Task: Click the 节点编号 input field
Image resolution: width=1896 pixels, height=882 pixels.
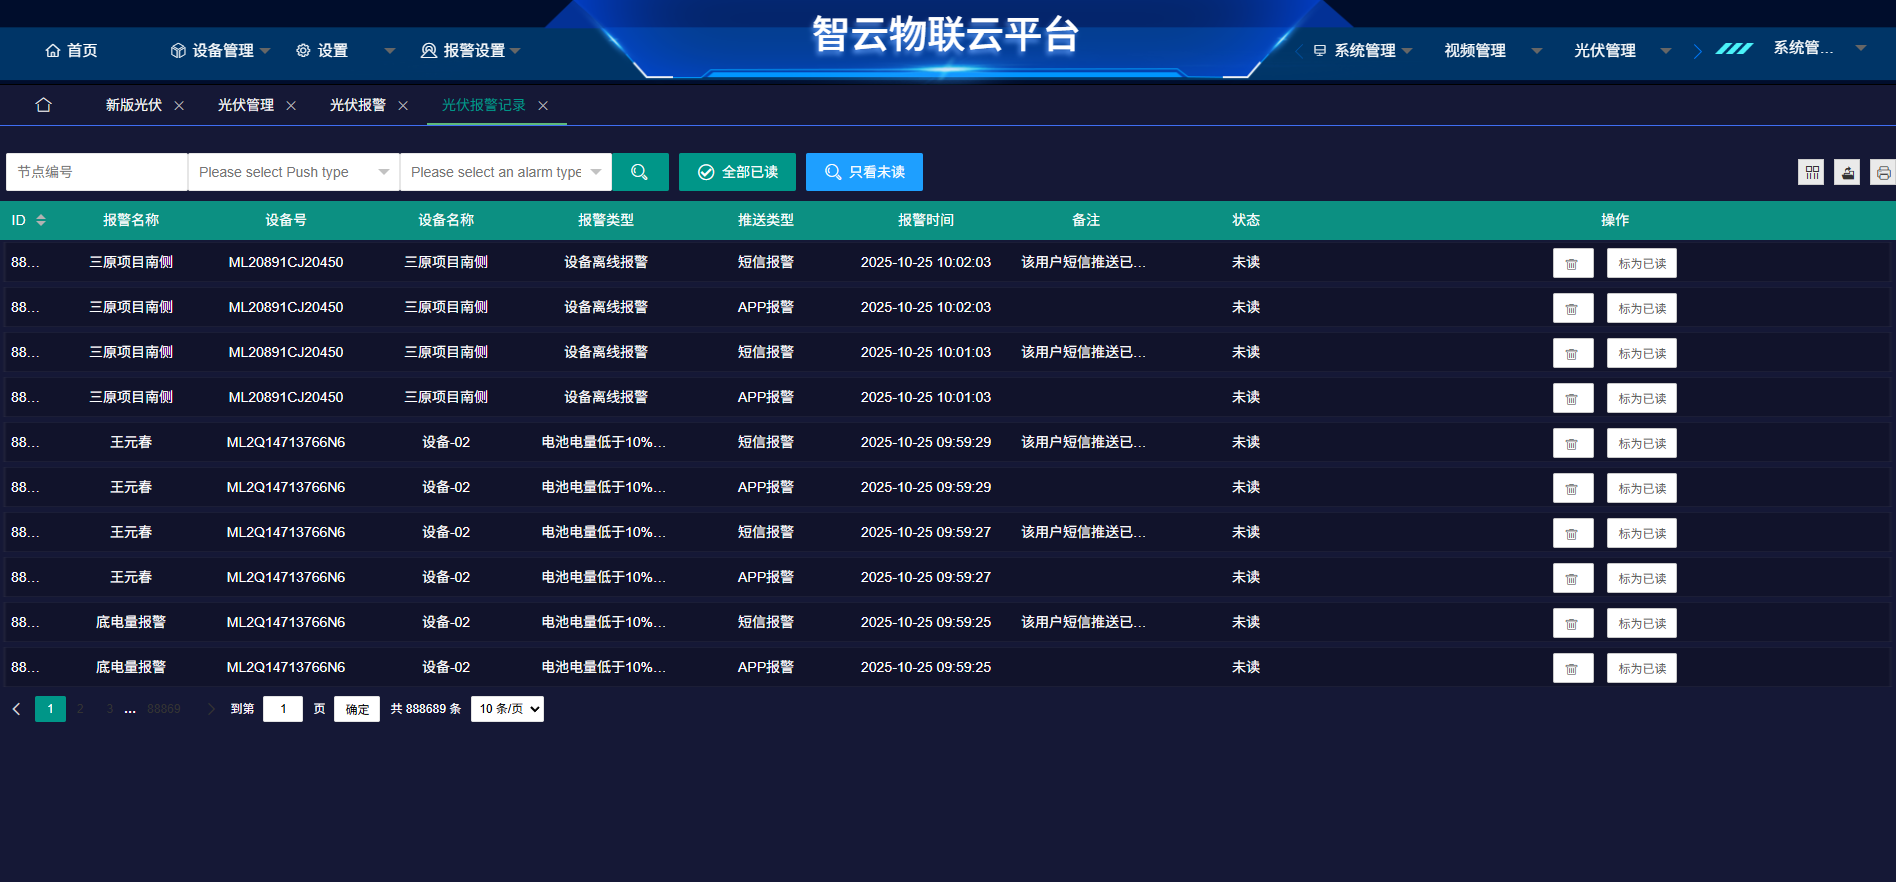Action: [97, 172]
